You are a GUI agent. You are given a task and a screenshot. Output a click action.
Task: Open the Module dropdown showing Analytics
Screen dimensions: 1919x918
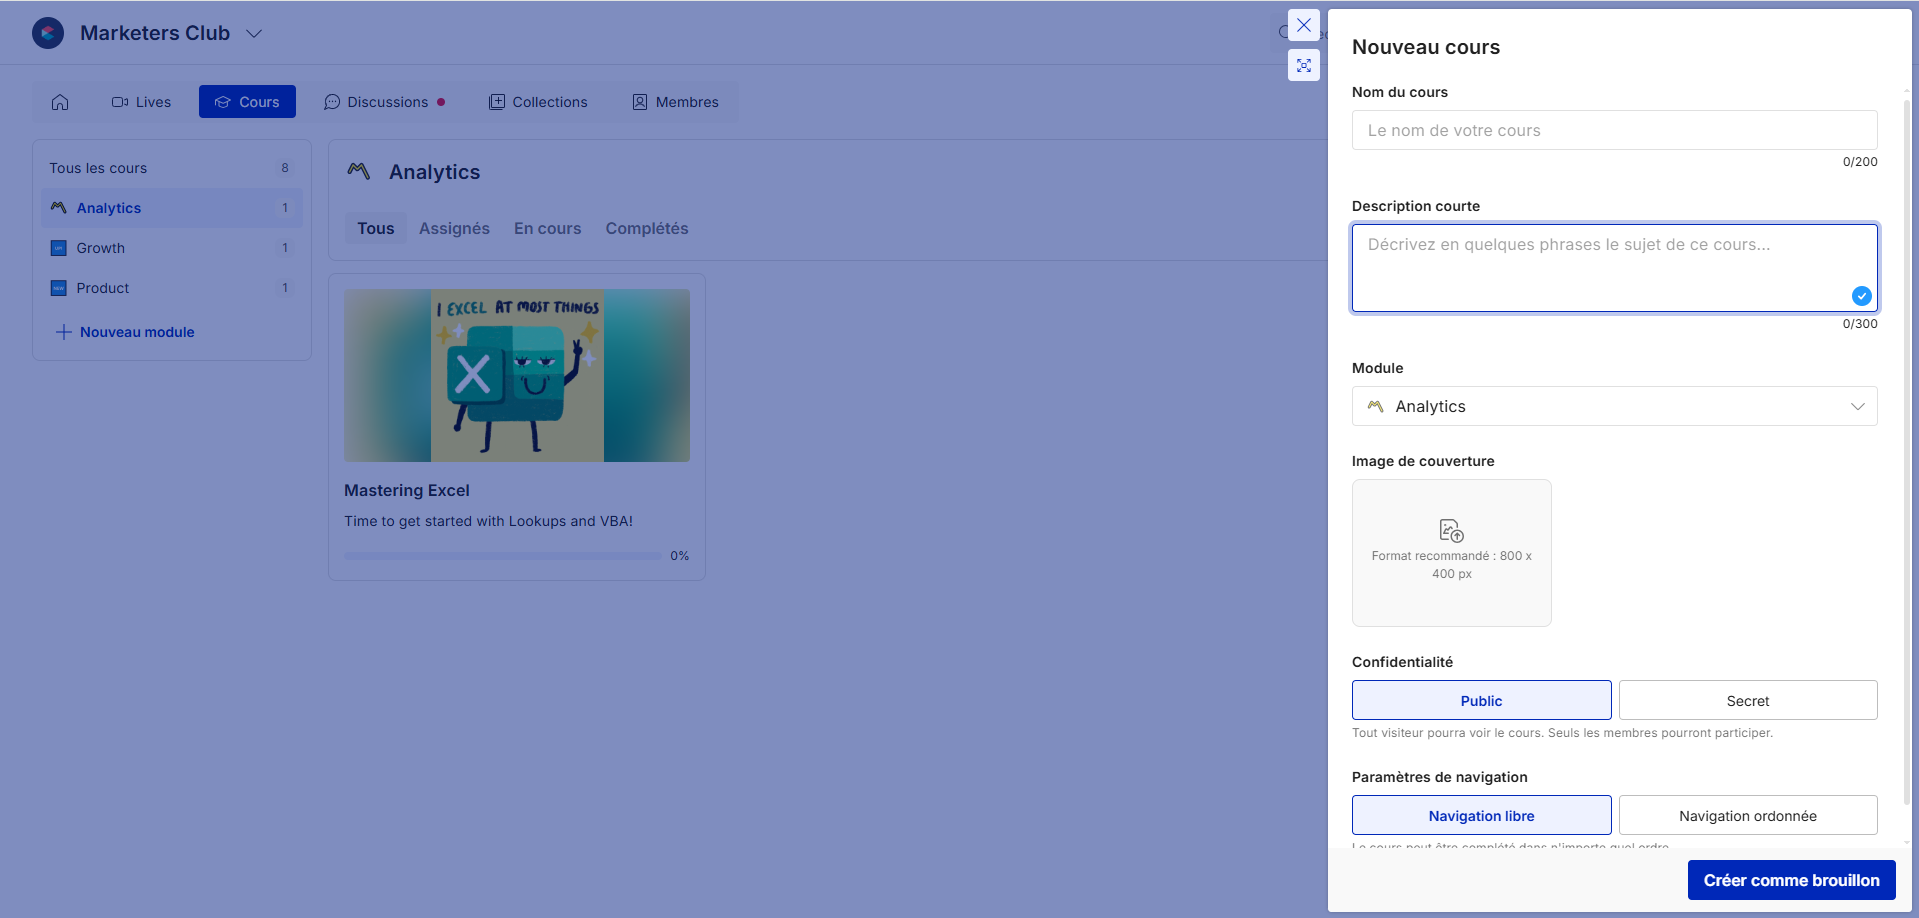click(1614, 406)
